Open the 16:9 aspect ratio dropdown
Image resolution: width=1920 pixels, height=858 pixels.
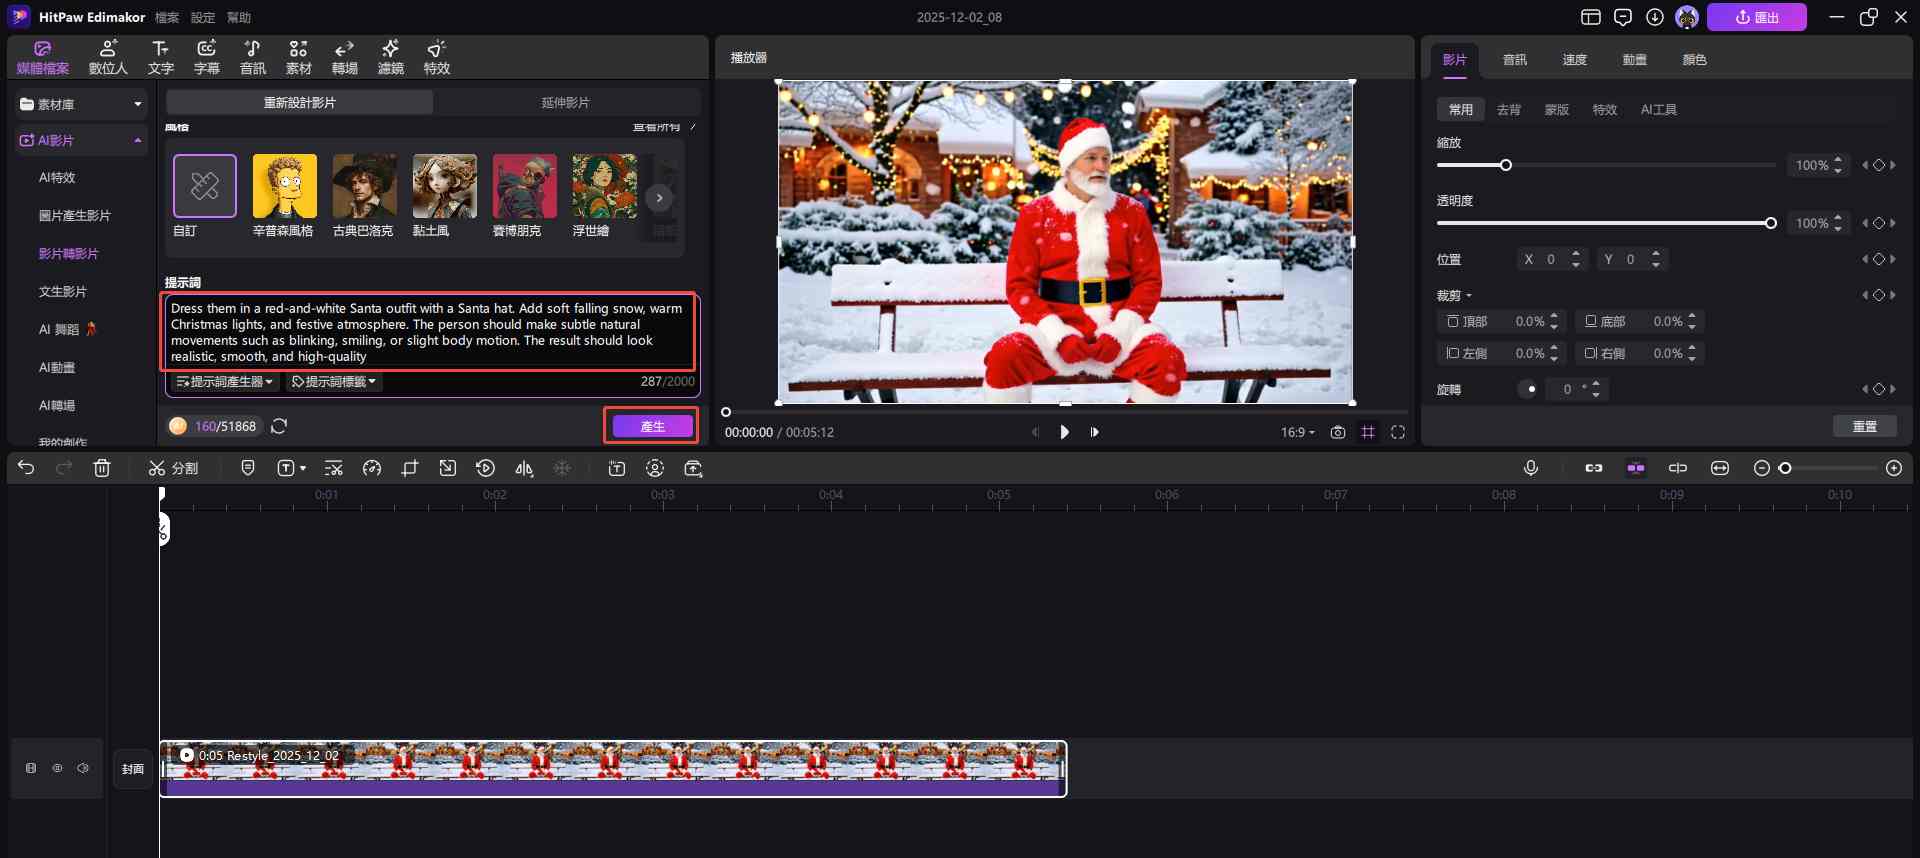(x=1297, y=432)
